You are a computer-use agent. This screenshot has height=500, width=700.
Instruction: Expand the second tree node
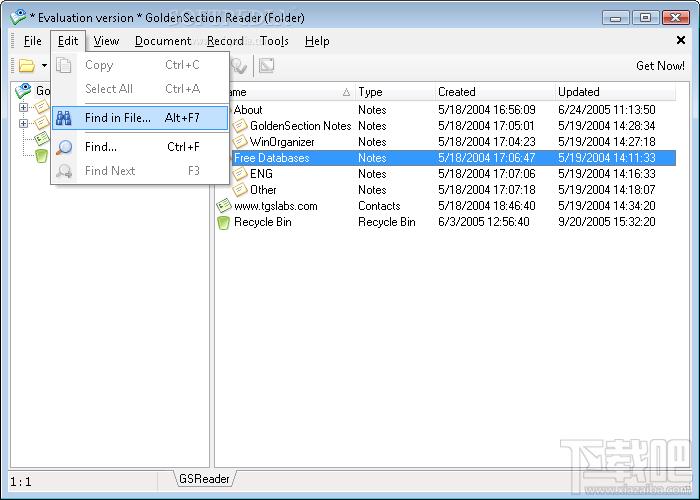(x=23, y=123)
